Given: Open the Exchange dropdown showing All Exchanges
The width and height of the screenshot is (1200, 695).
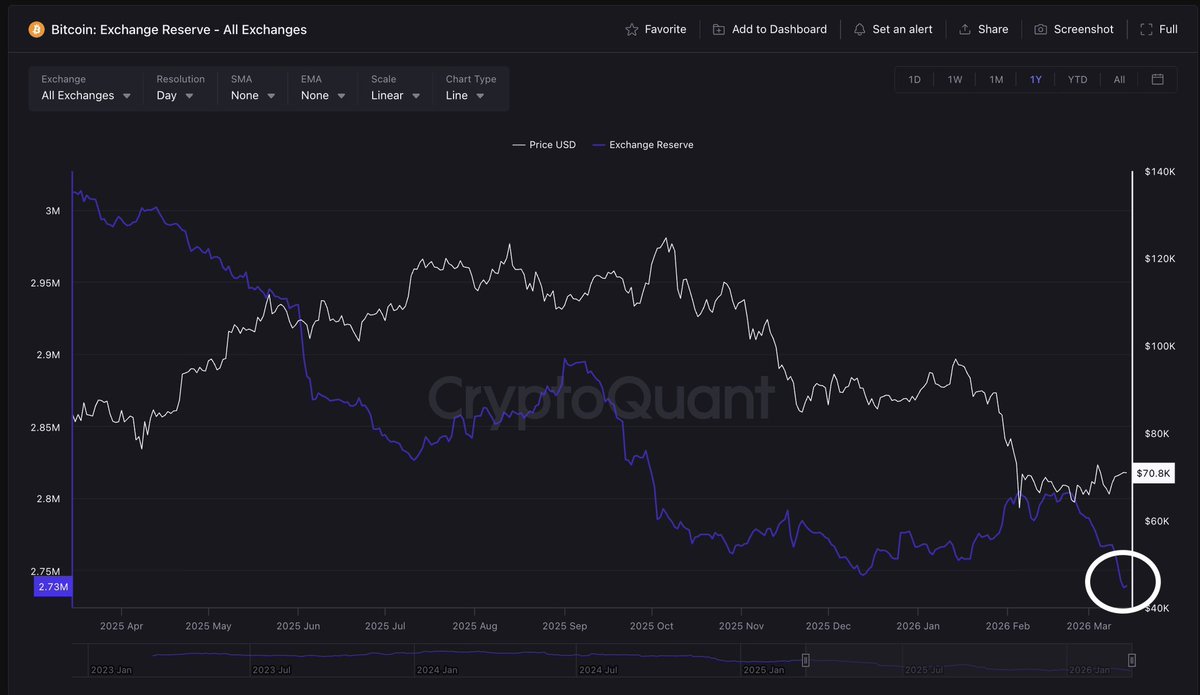Looking at the screenshot, I should tap(85, 95).
